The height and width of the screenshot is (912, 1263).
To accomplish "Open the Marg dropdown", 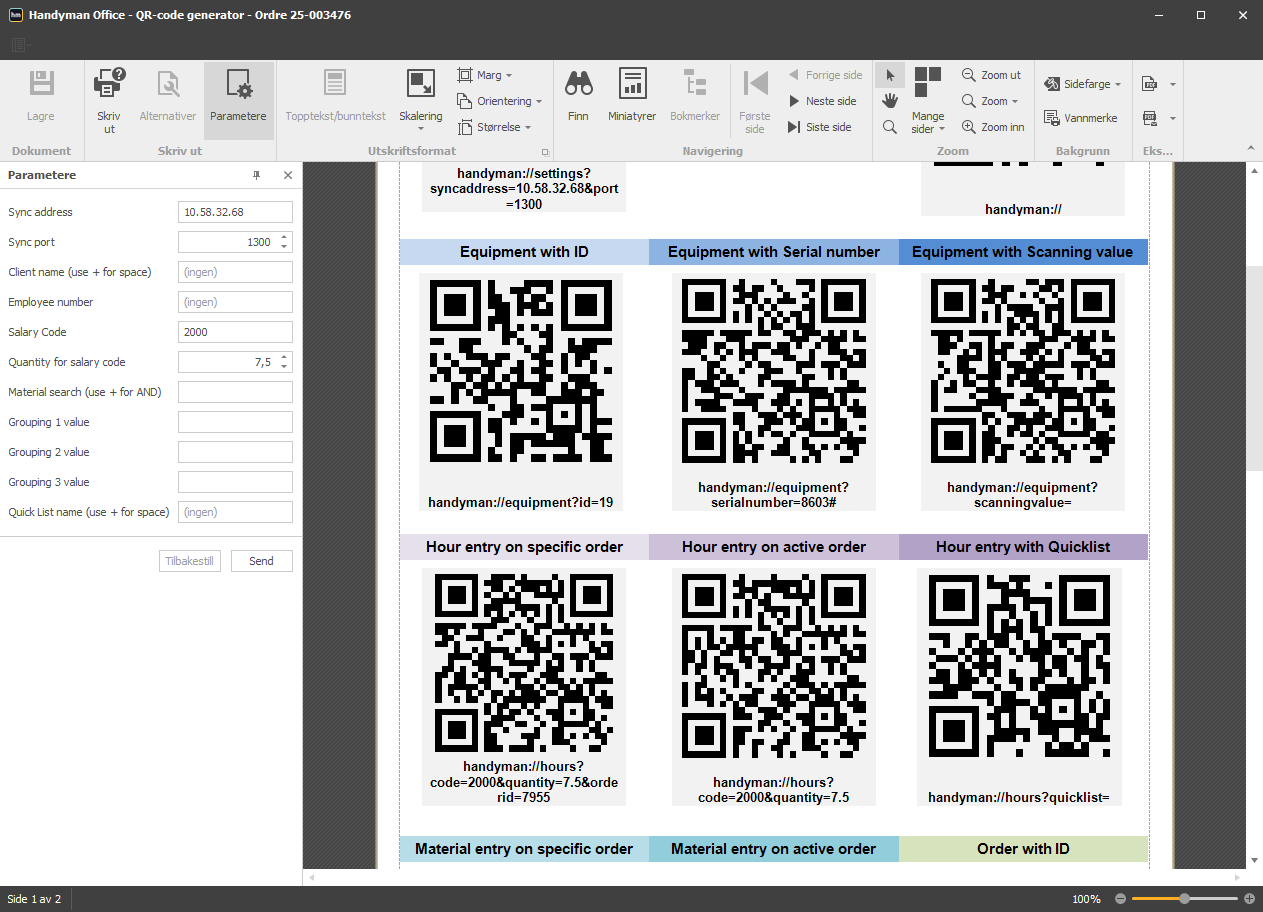I will (x=485, y=75).
